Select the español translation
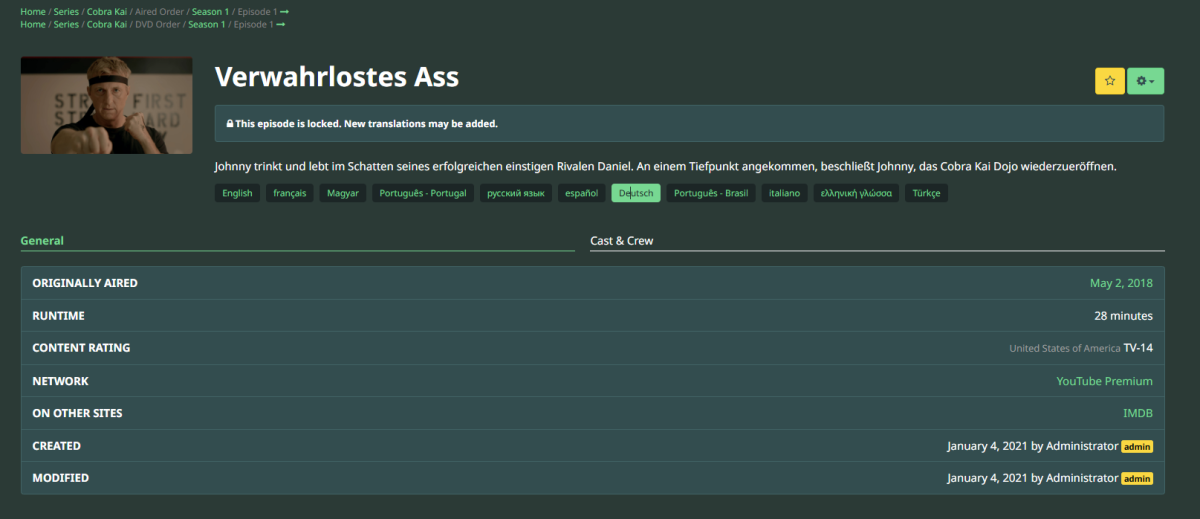Viewport: 1200px width, 519px height. 581,193
